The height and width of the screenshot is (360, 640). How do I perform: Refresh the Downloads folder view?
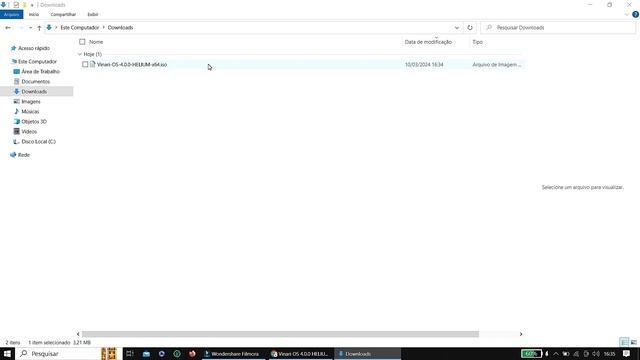(470, 28)
